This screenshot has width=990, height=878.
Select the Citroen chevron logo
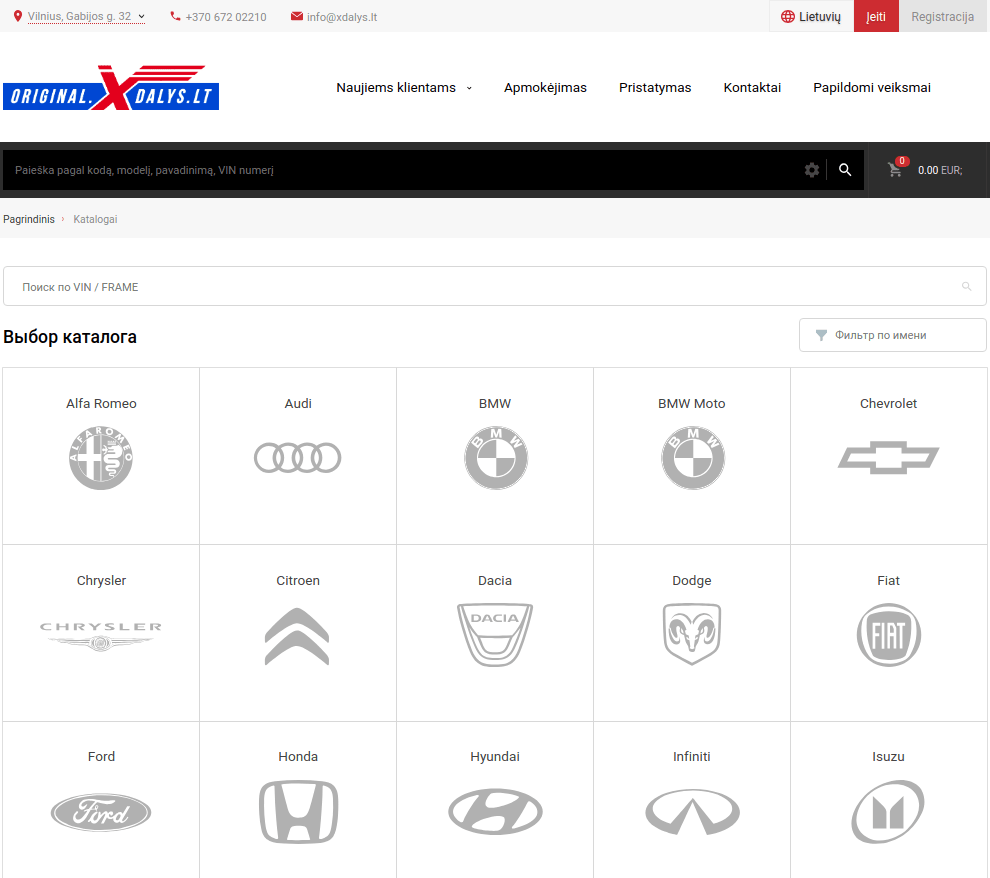297,636
